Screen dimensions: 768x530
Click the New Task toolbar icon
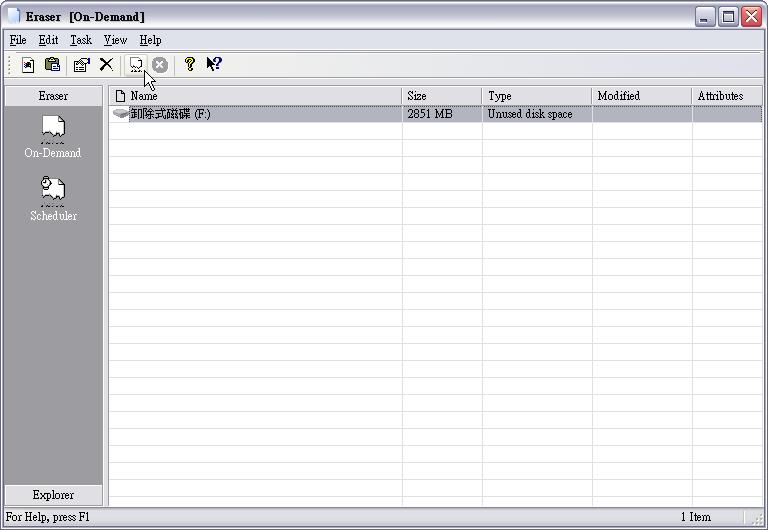[28, 65]
